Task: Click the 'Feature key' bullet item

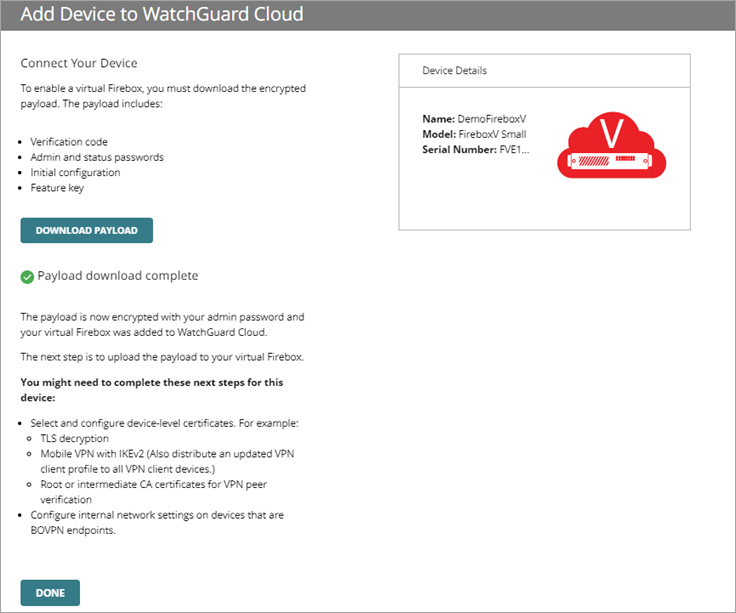Action: point(57,188)
